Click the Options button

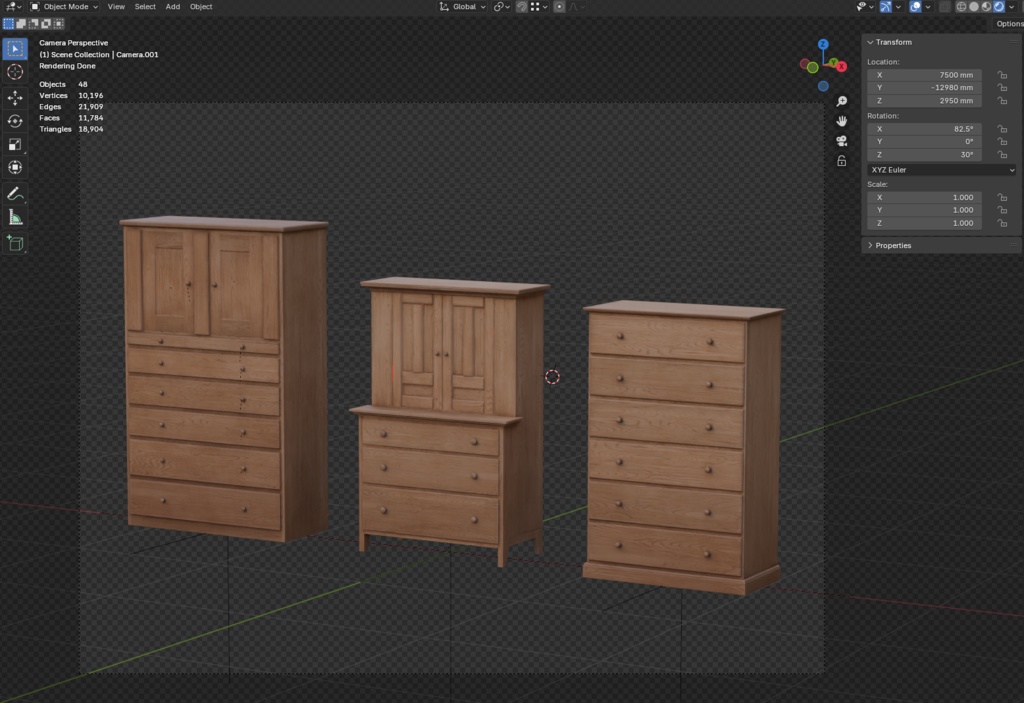(x=1009, y=24)
